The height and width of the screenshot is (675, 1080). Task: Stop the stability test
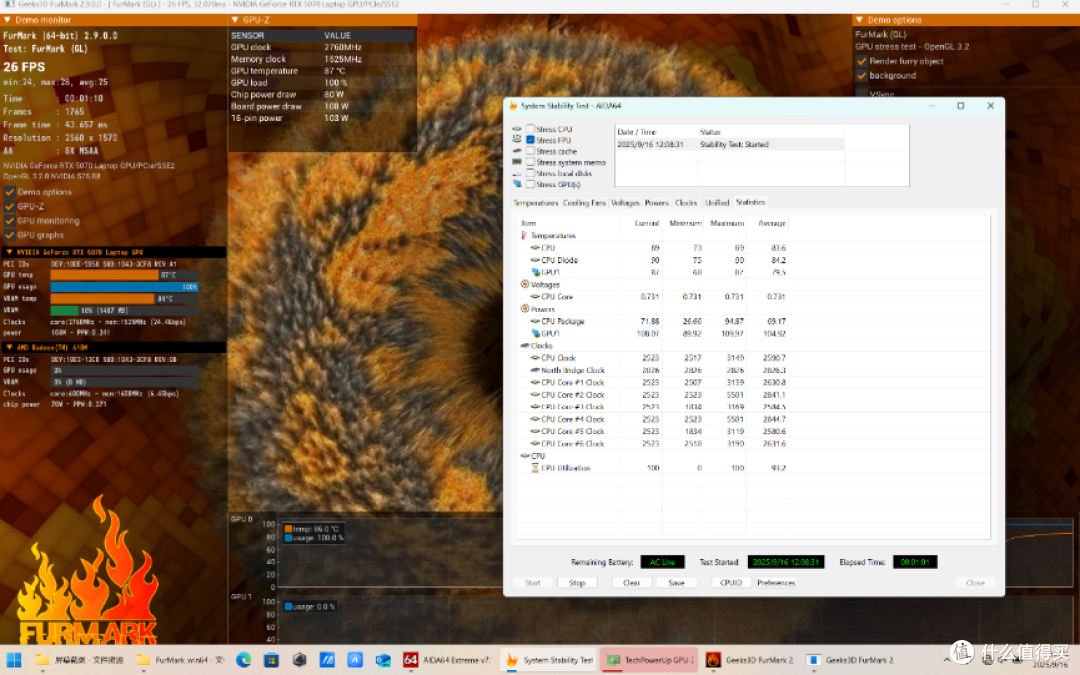coord(577,583)
